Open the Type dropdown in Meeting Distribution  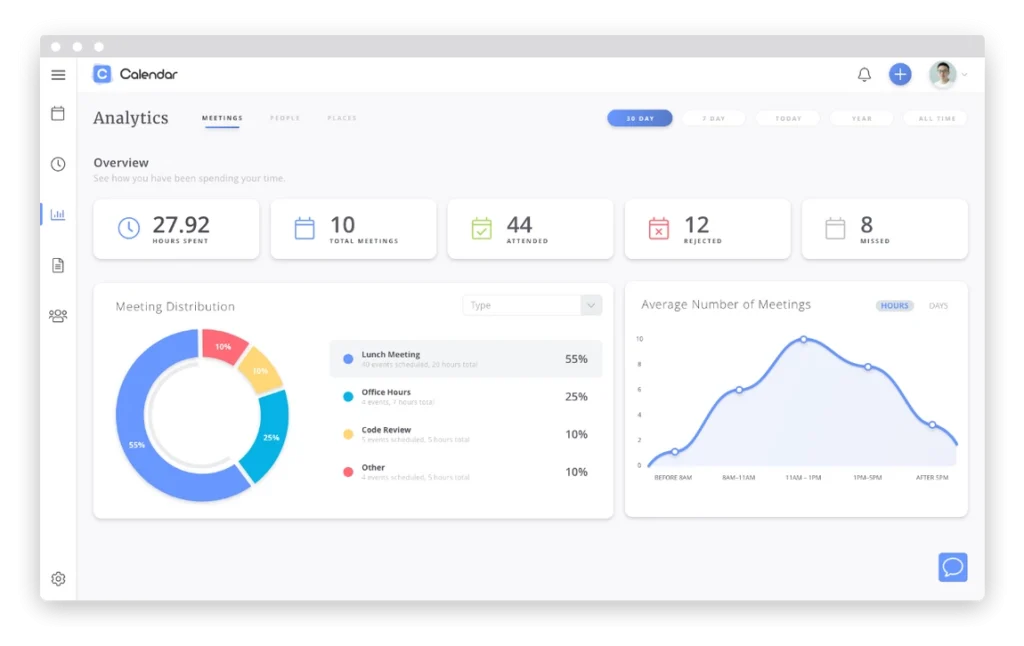click(532, 305)
